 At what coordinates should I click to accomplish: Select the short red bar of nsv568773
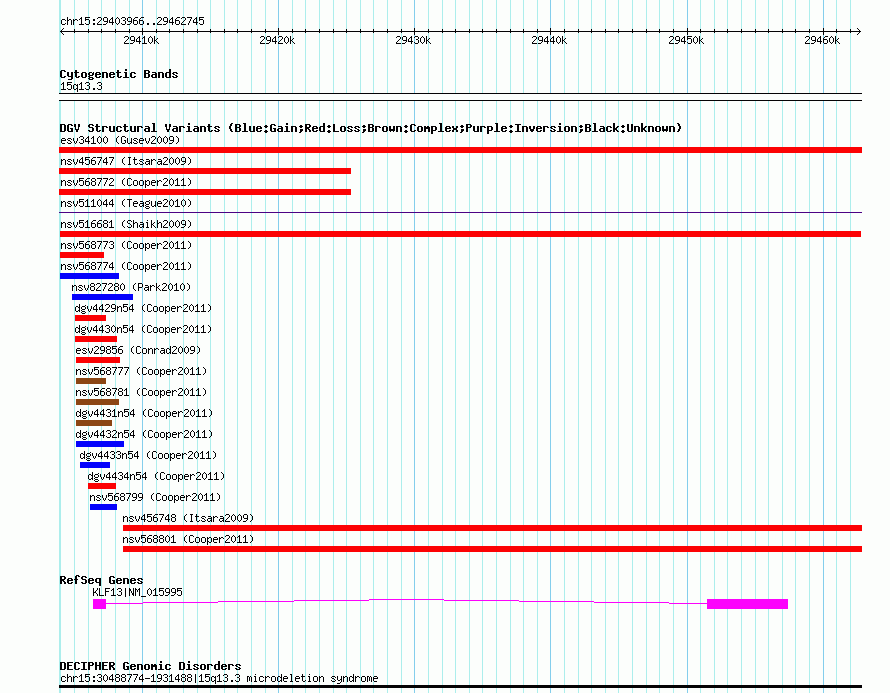click(82, 255)
